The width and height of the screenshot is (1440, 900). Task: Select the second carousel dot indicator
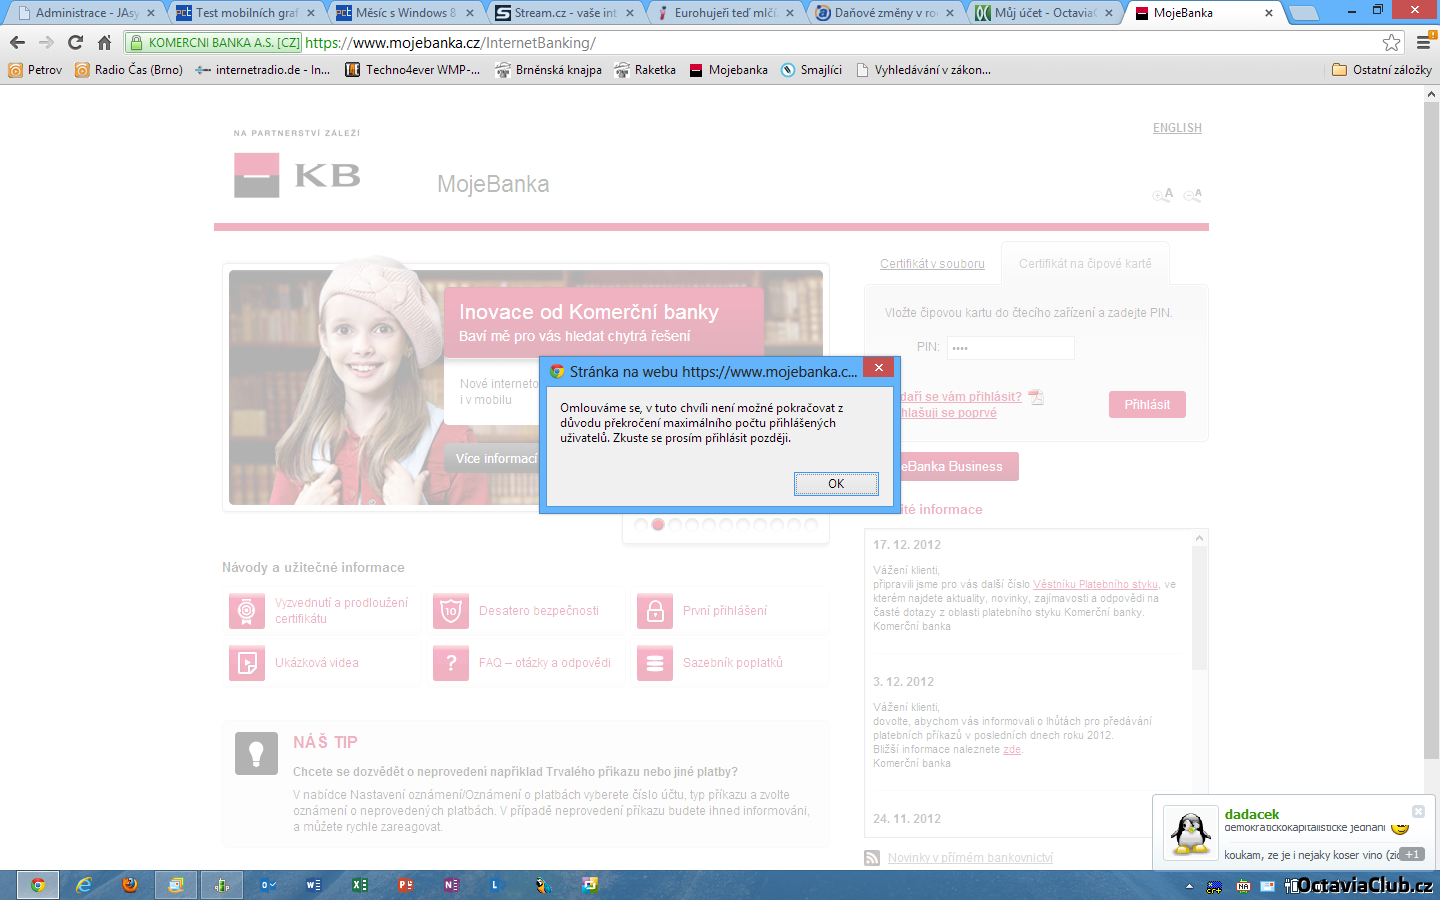tap(658, 524)
